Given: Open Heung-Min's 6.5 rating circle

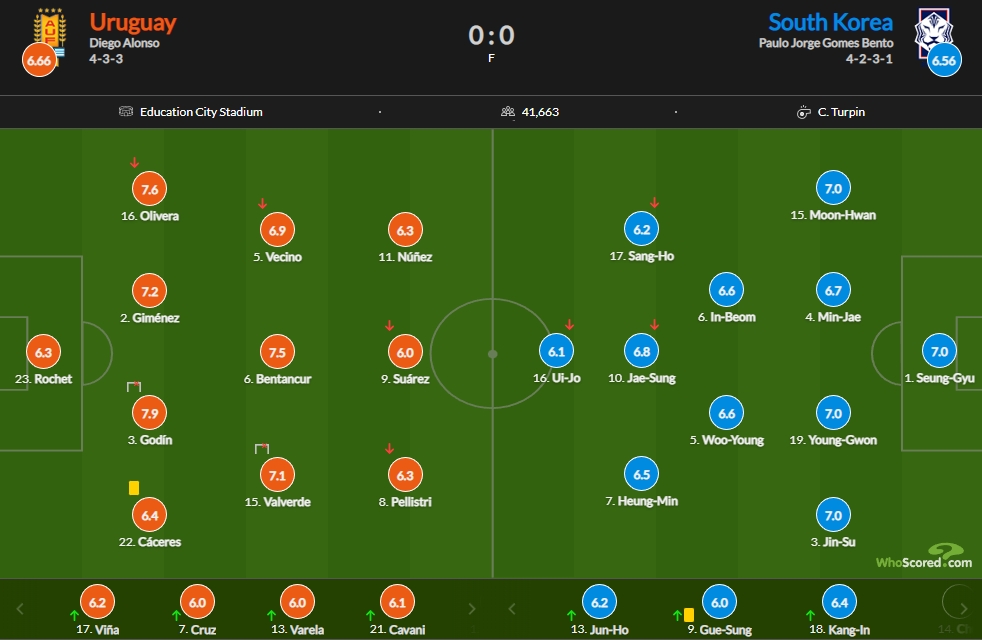Looking at the screenshot, I should (642, 474).
